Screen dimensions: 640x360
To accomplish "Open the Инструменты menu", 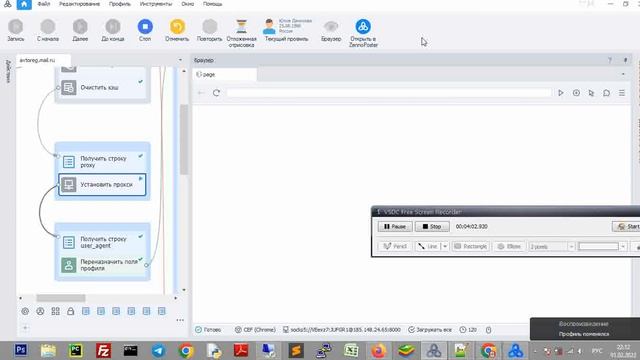I will pos(156,4).
